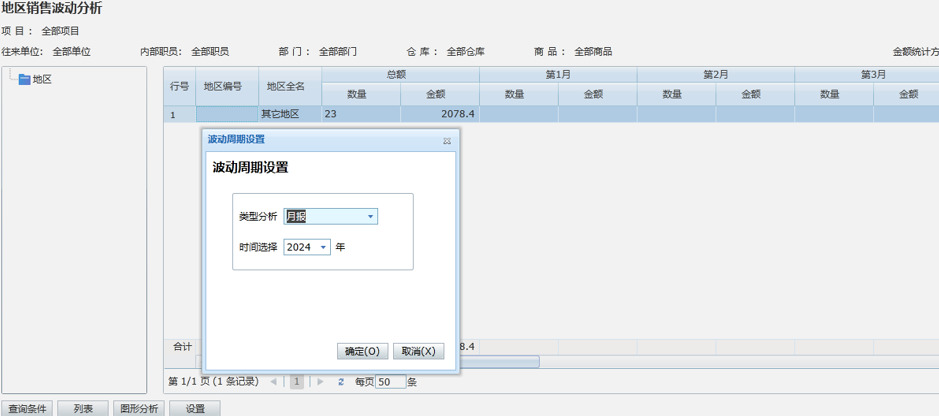The width and height of the screenshot is (939, 416).
Task: Click the 地区 folder icon in tree
Action: pos(24,79)
